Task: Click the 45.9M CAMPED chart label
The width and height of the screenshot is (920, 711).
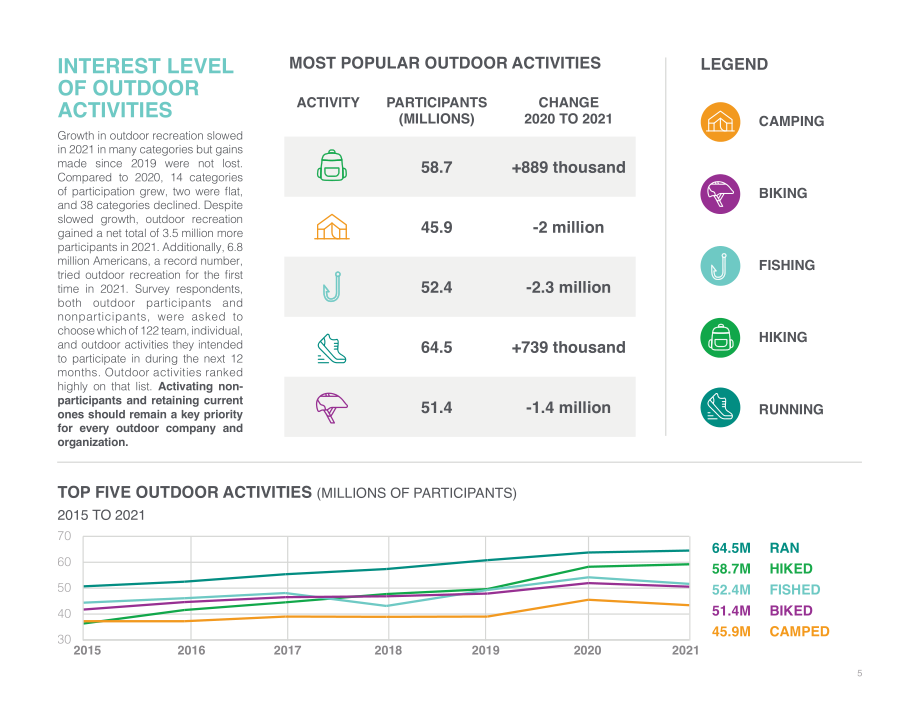Action: (770, 631)
